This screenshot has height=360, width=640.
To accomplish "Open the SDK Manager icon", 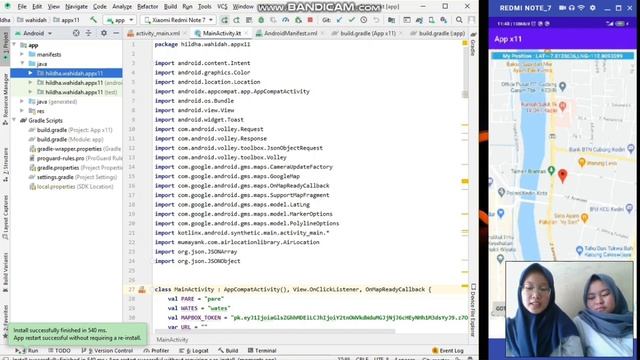I will [444, 20].
